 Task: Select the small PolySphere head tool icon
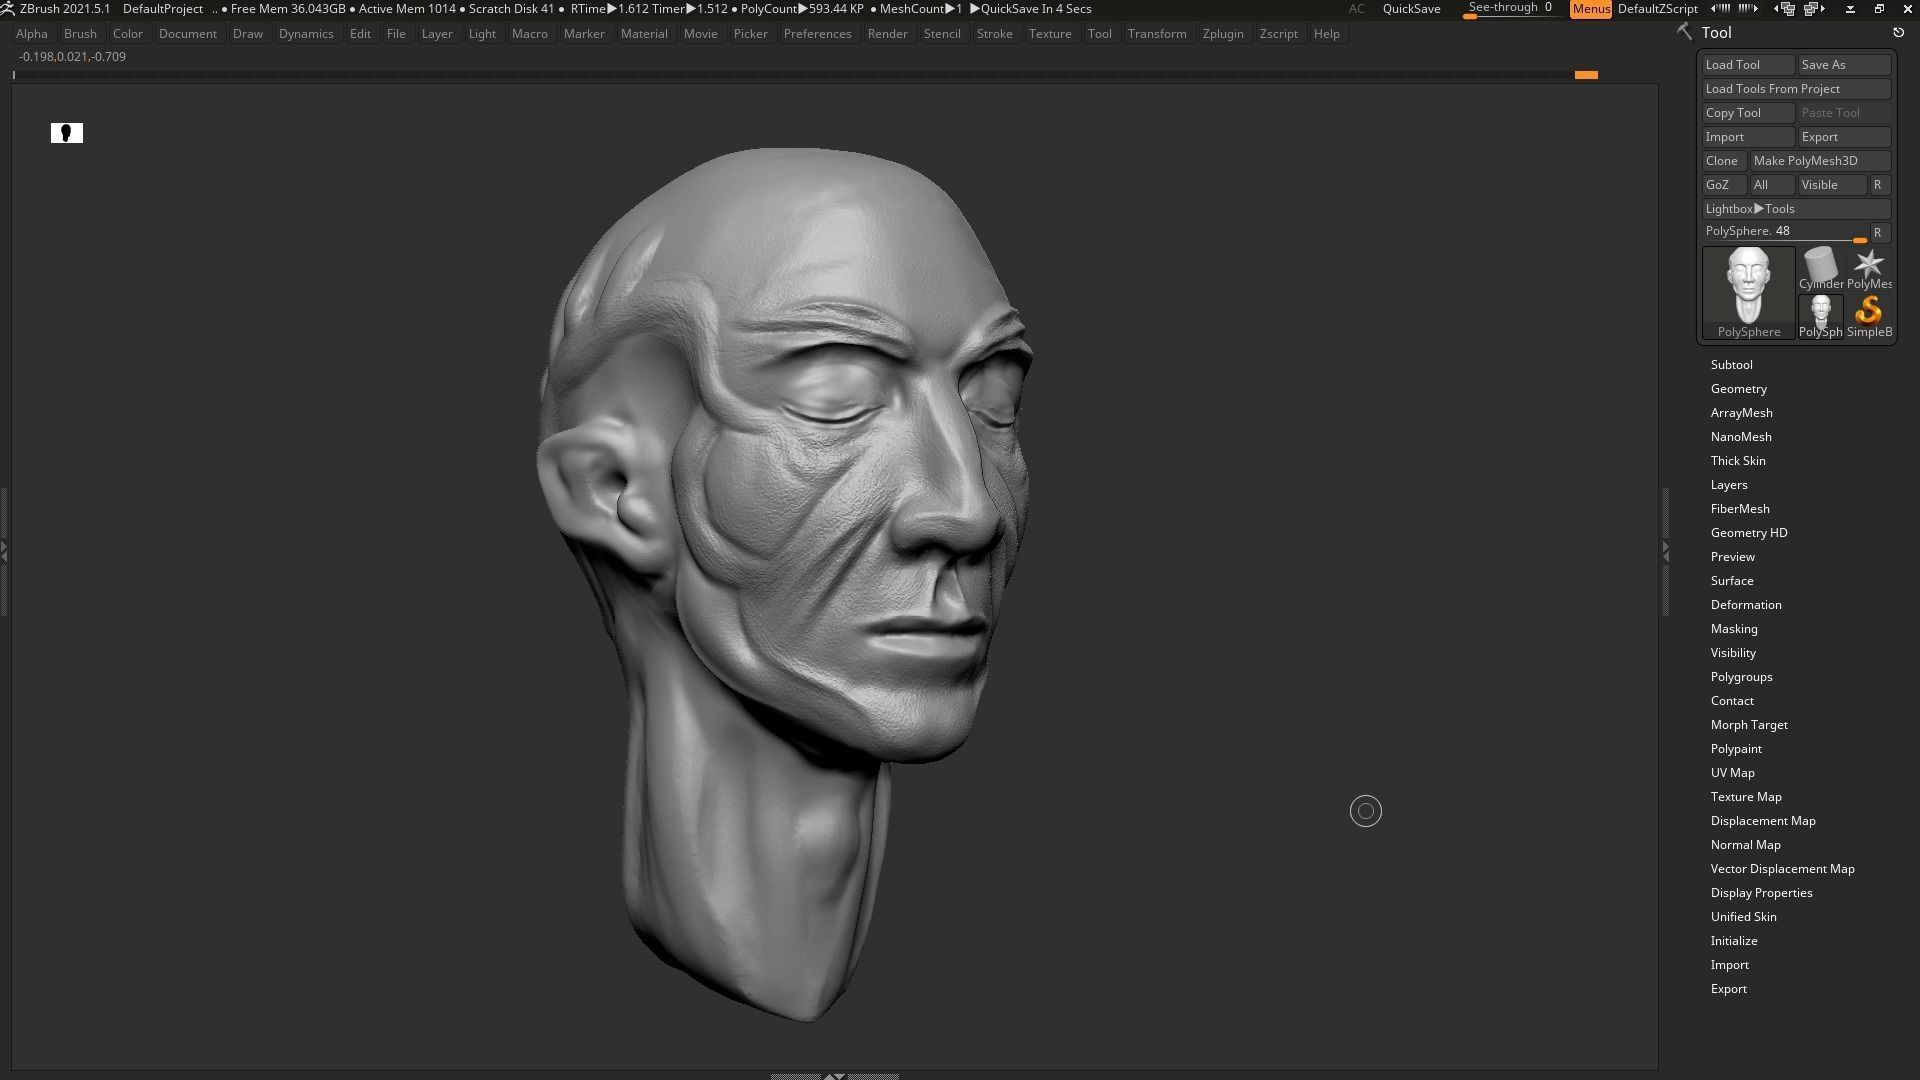[x=1821, y=317]
